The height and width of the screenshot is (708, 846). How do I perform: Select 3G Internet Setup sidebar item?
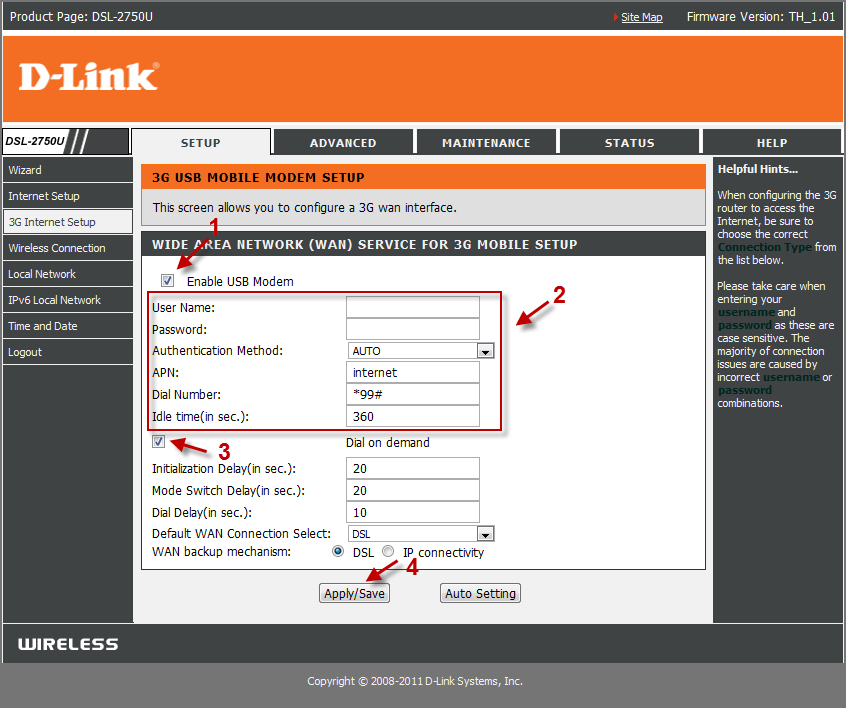[x=68, y=222]
